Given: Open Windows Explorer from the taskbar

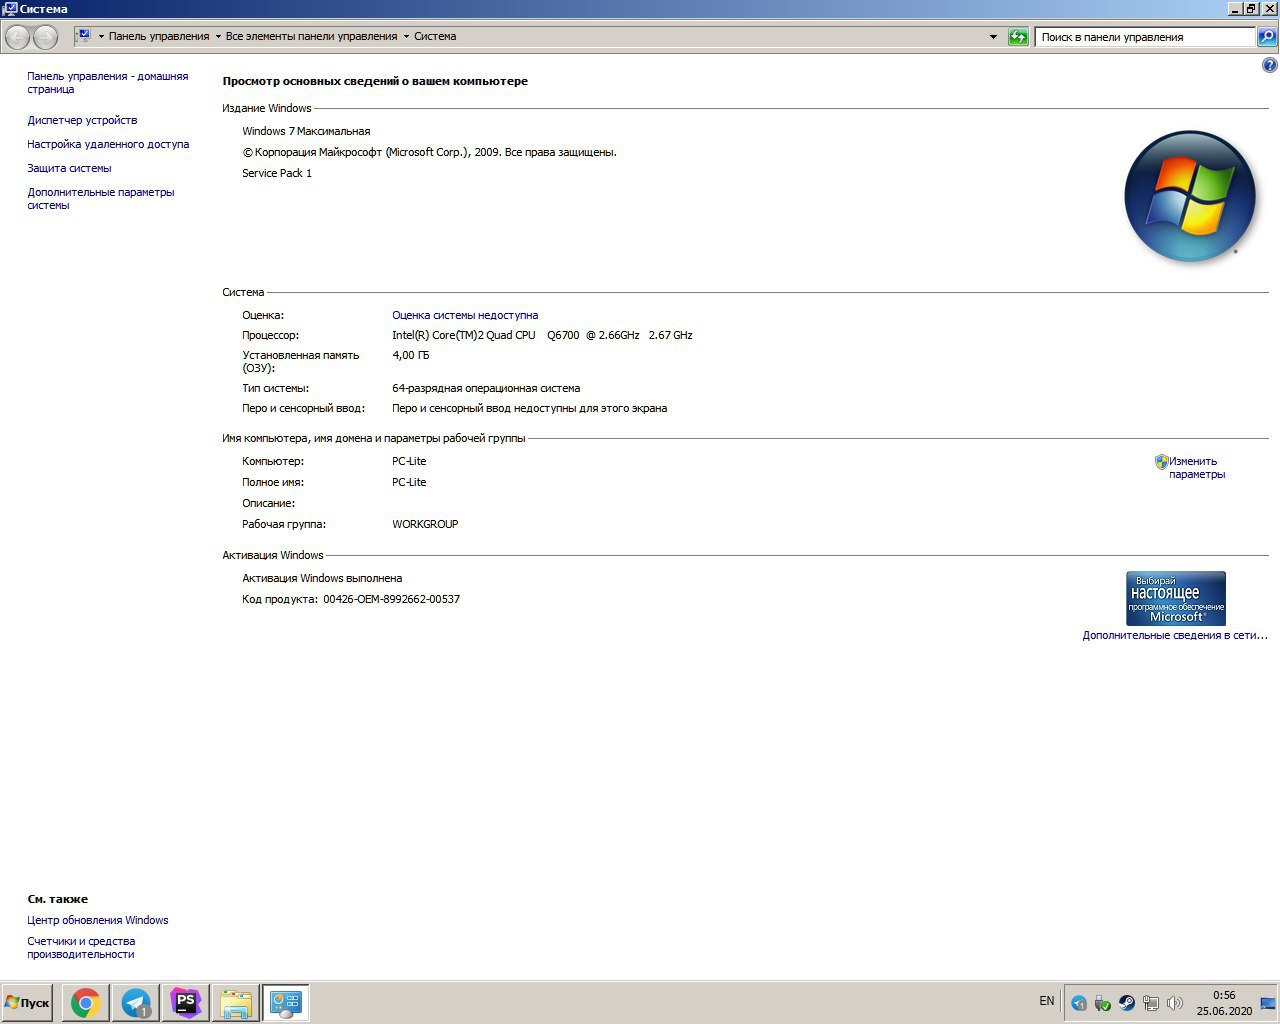Looking at the screenshot, I should pos(236,1003).
